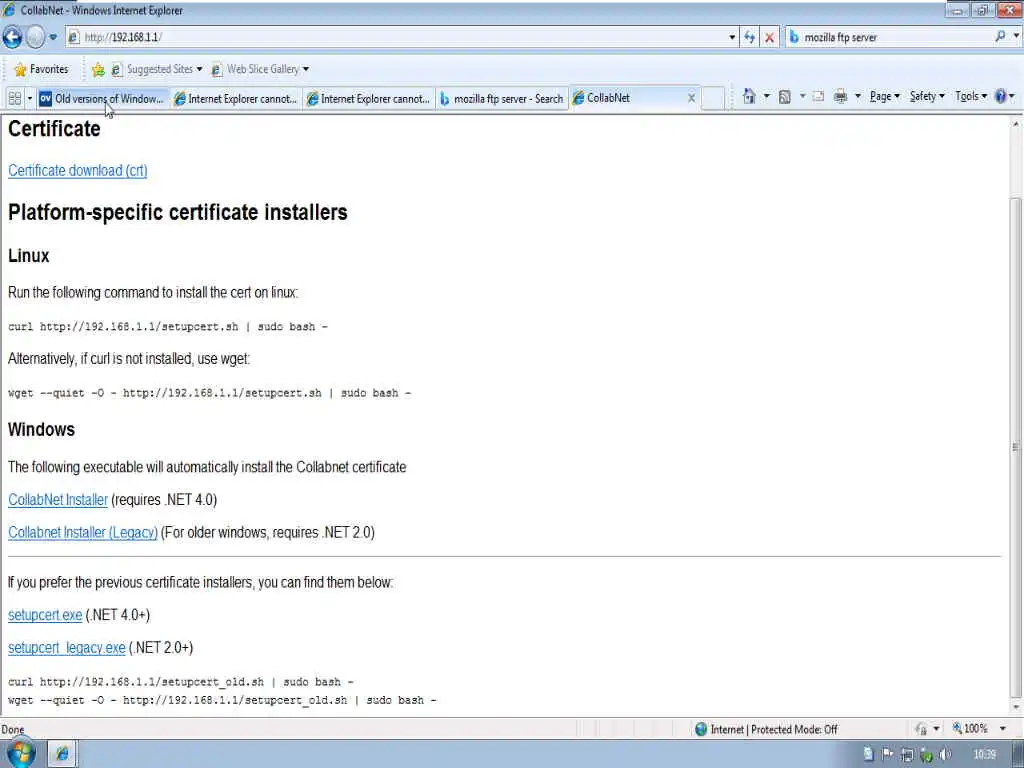Download the setupcert_legacy.exe link
The image size is (1024, 768).
point(67,648)
